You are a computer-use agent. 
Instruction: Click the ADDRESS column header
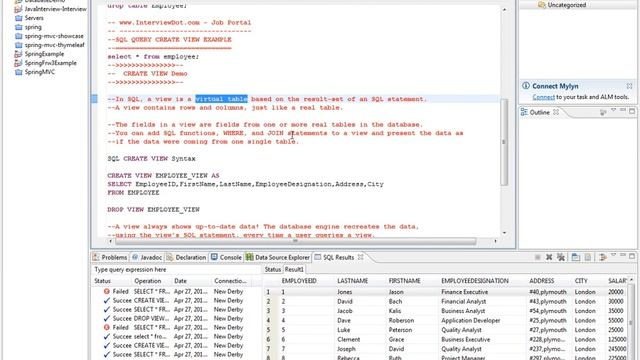tap(541, 281)
